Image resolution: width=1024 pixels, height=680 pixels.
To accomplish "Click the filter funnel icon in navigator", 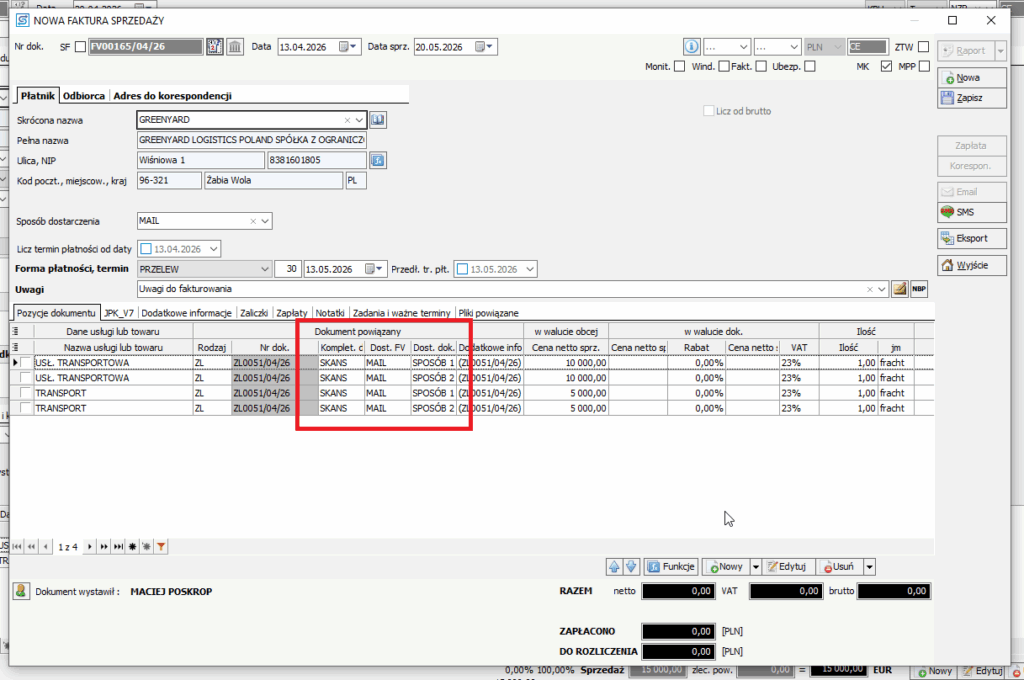I will click(x=161, y=547).
